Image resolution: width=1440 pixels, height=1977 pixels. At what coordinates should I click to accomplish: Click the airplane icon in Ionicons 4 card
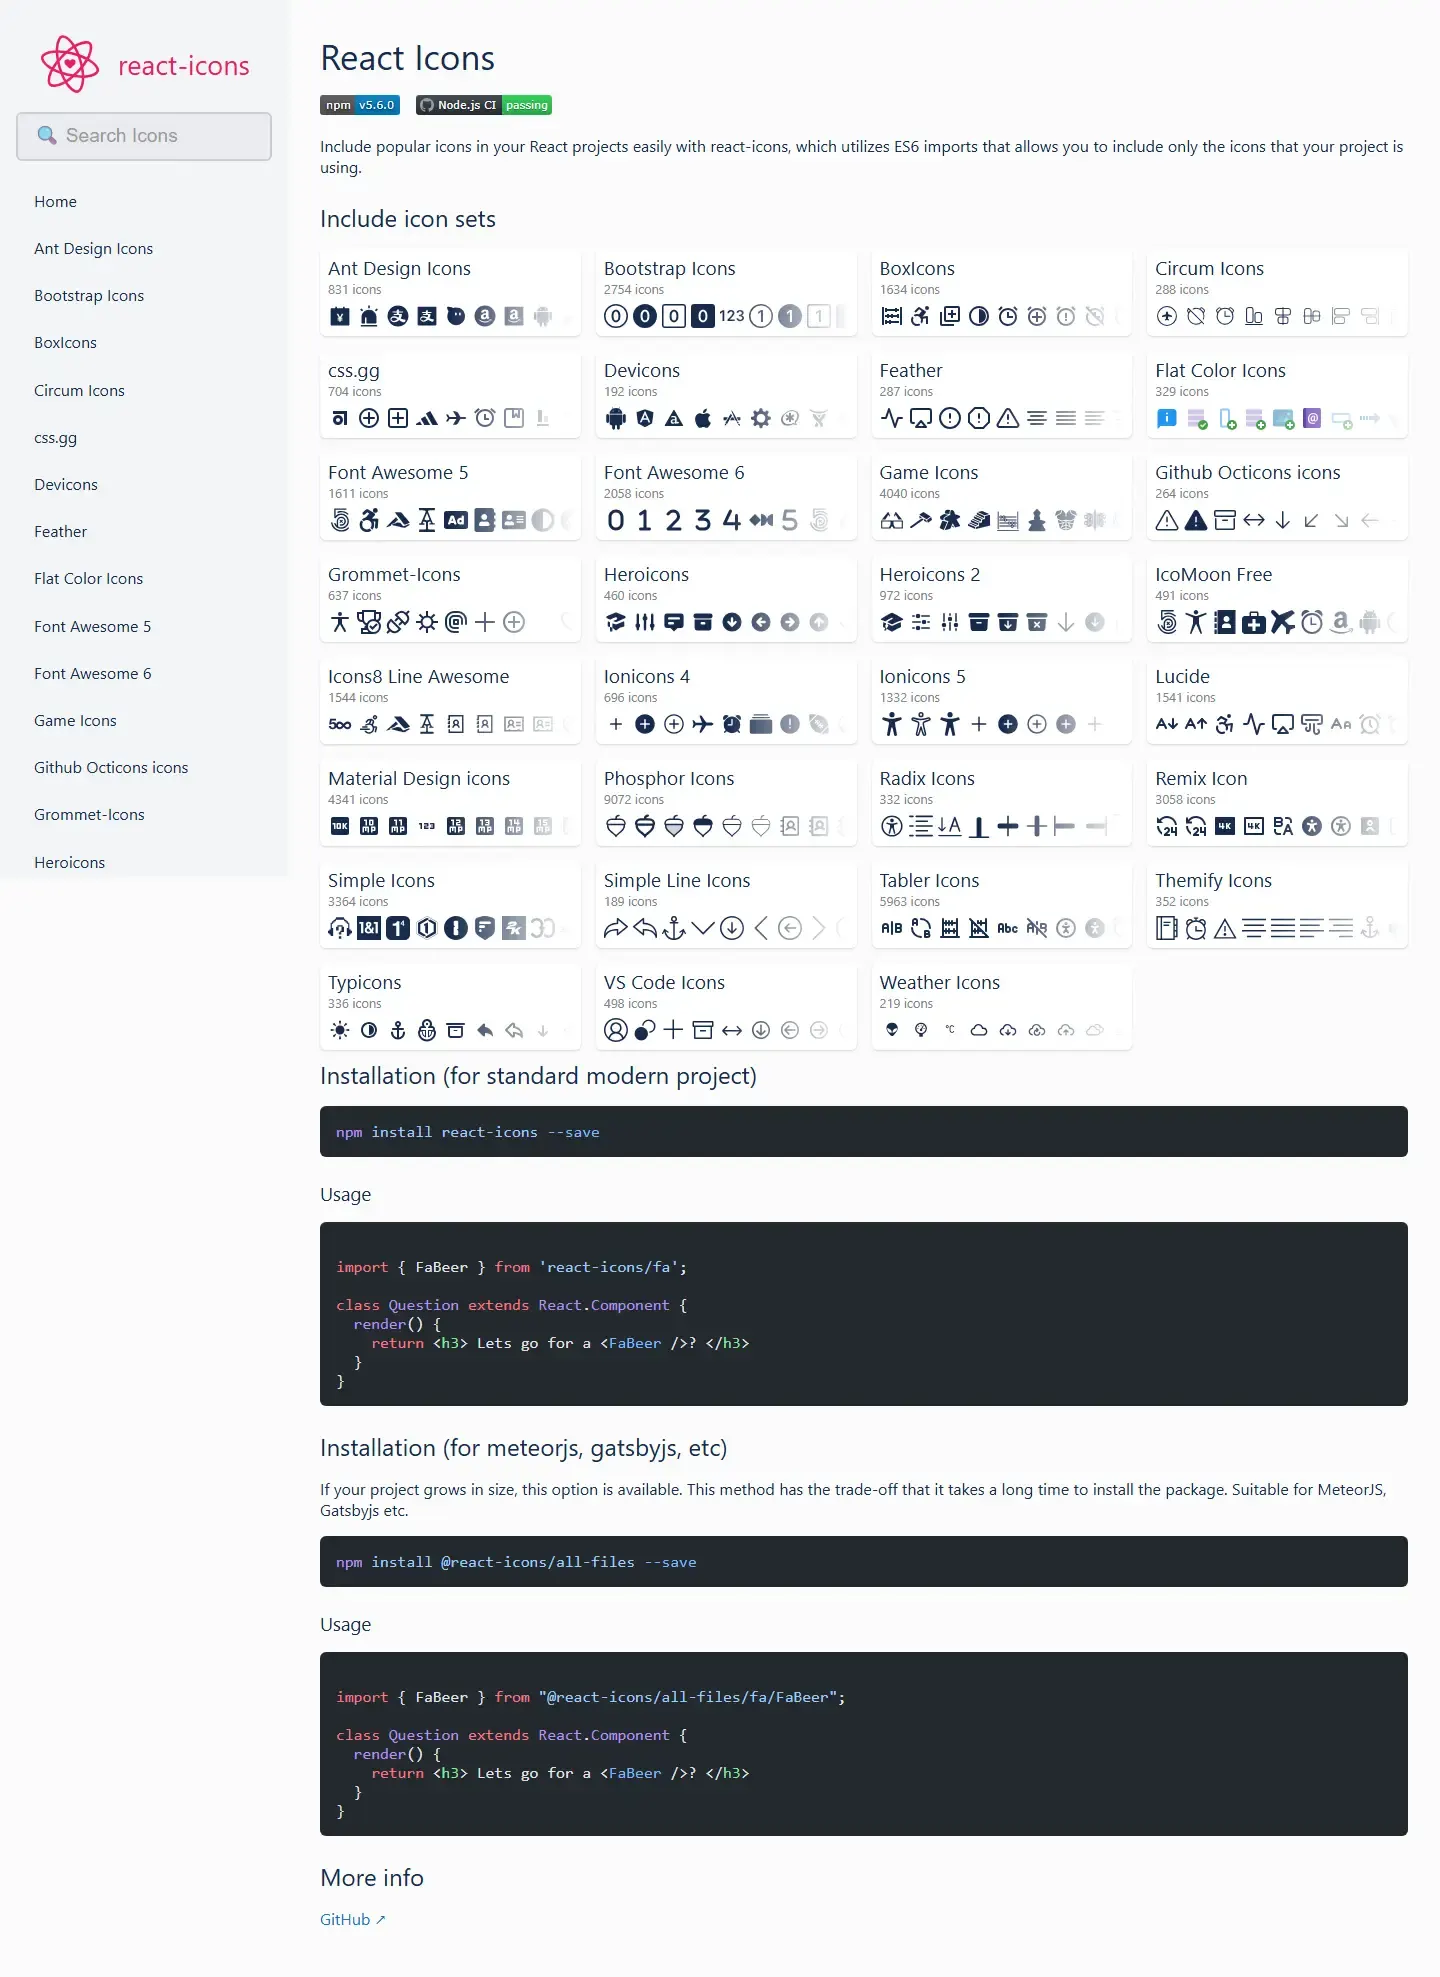(703, 724)
